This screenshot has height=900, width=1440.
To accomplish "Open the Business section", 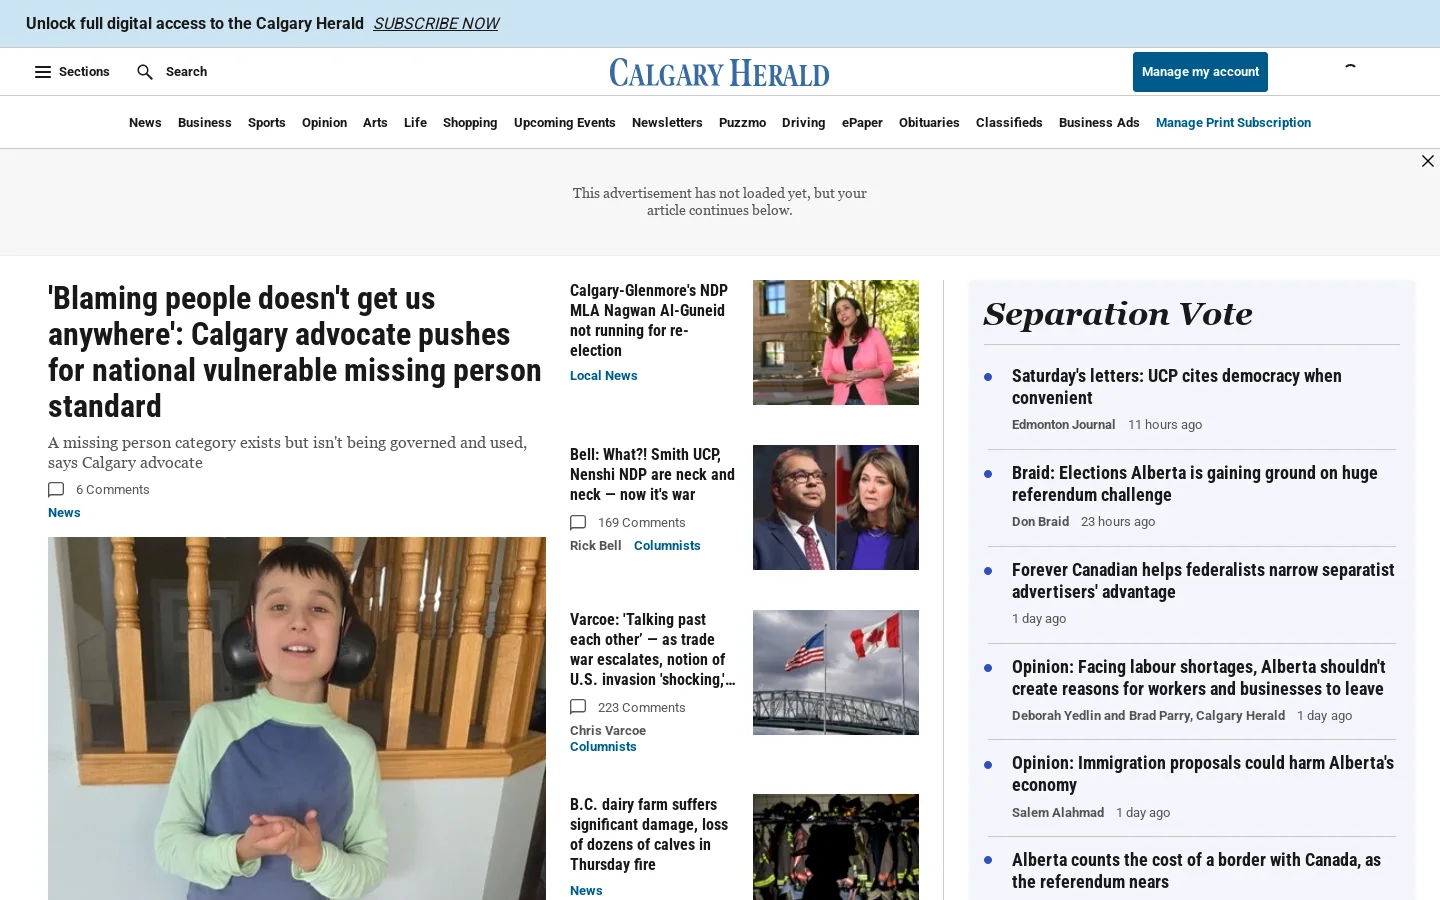I will click(205, 123).
